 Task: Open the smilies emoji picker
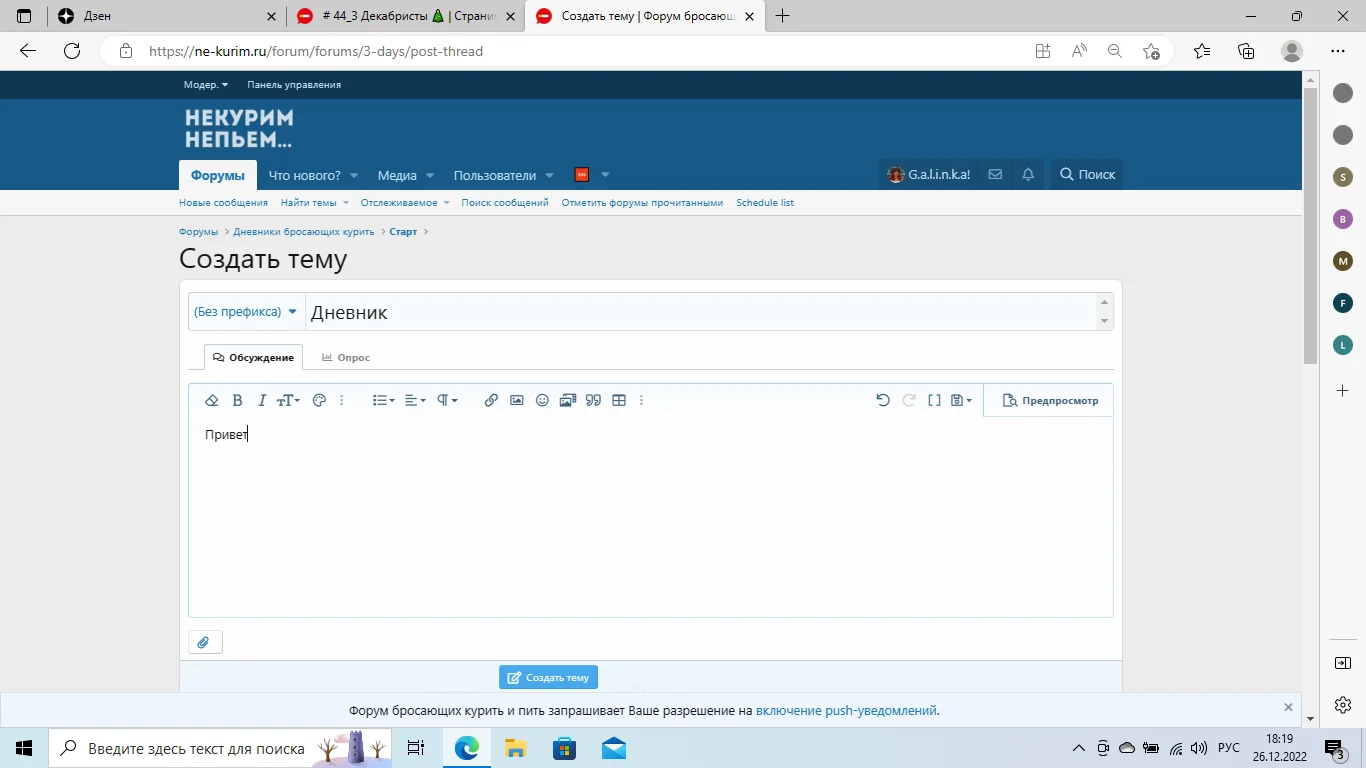pyautogui.click(x=542, y=400)
